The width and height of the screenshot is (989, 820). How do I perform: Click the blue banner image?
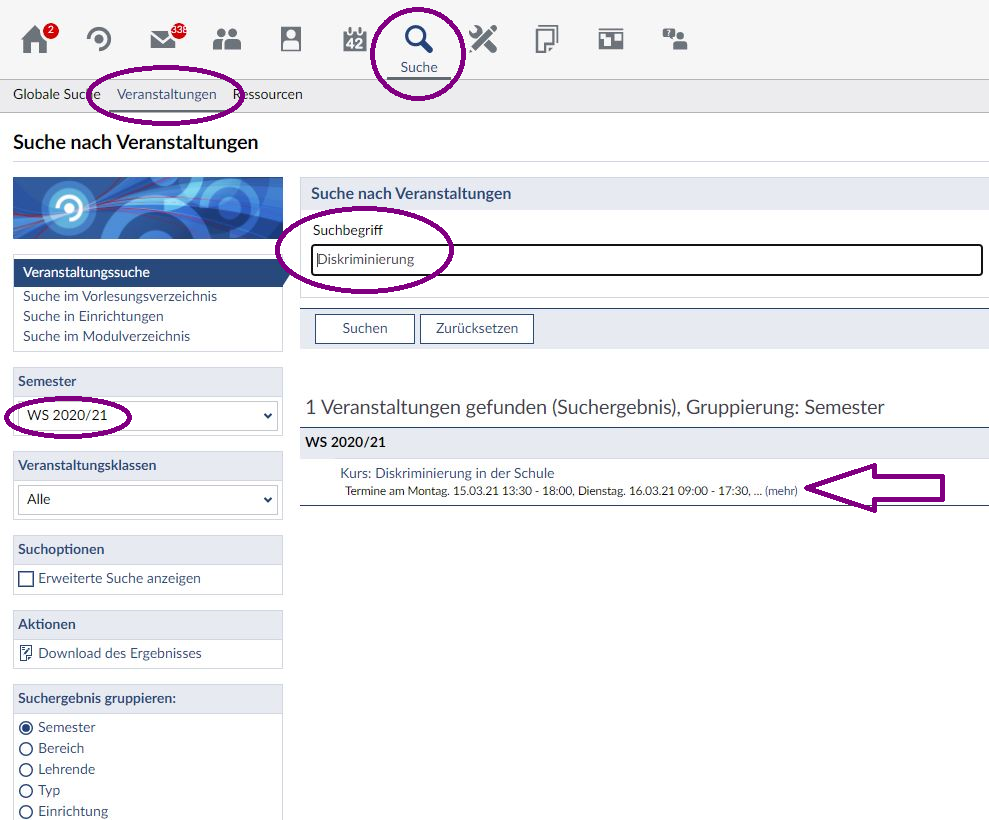[148, 208]
